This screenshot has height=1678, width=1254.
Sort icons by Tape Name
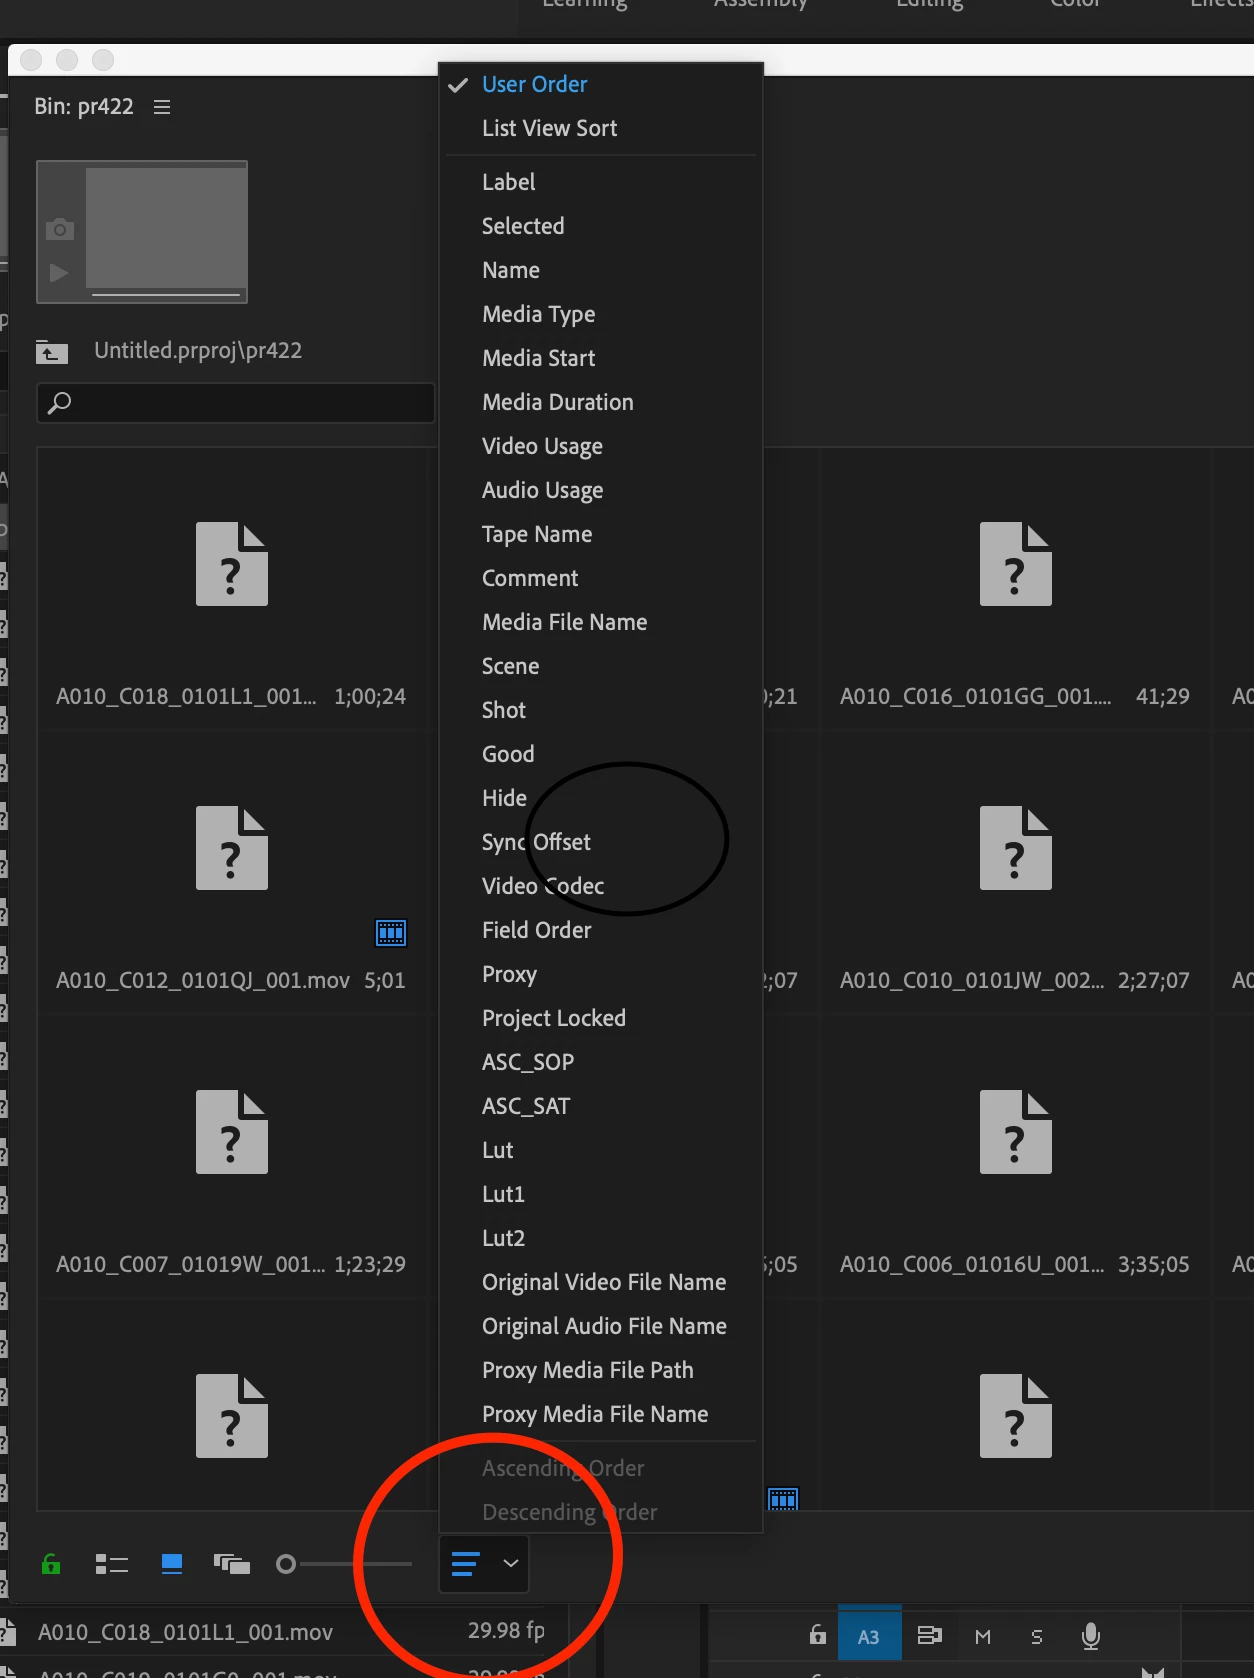pyautogui.click(x=600, y=535)
